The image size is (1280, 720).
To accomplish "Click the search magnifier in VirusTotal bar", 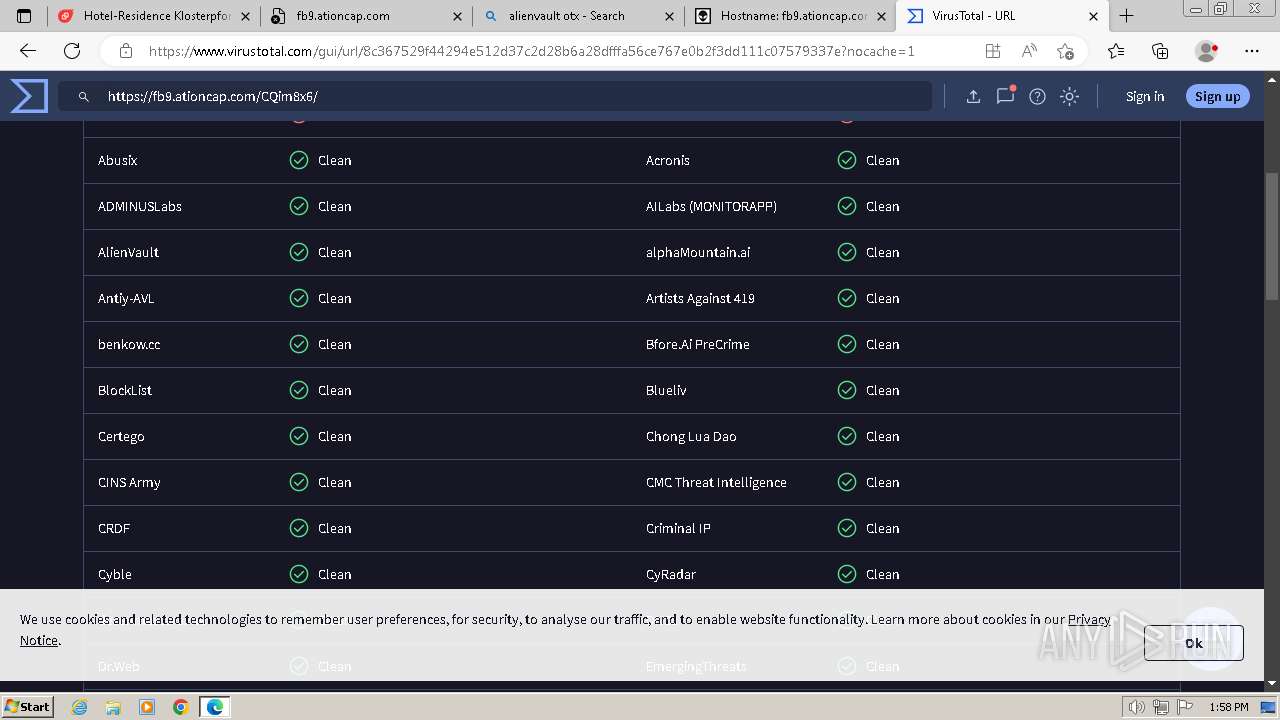I will coord(84,96).
